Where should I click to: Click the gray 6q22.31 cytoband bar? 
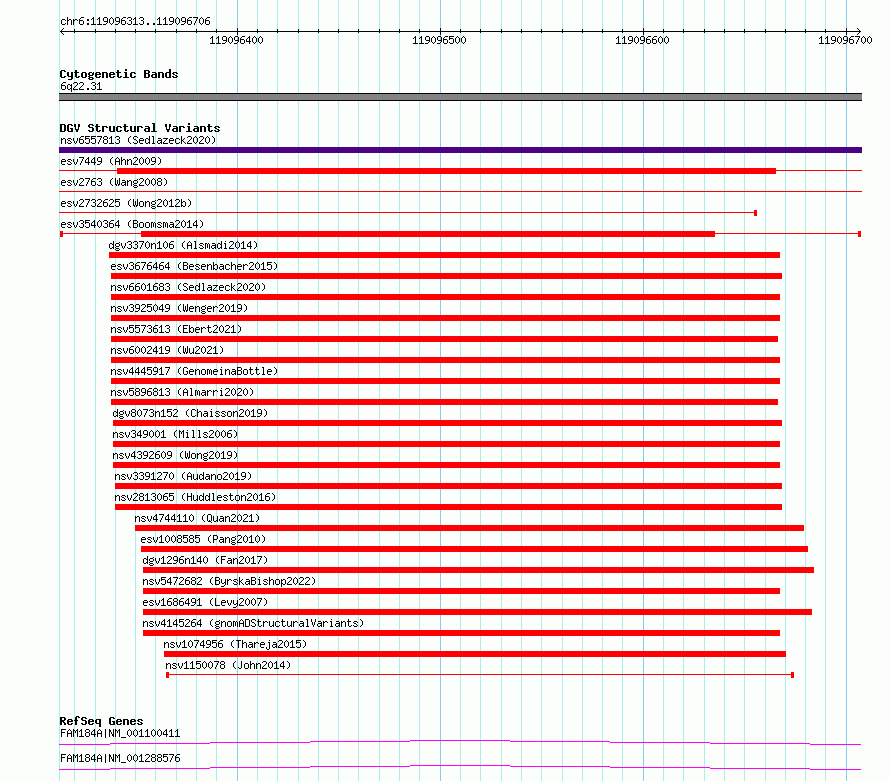[x=460, y=97]
